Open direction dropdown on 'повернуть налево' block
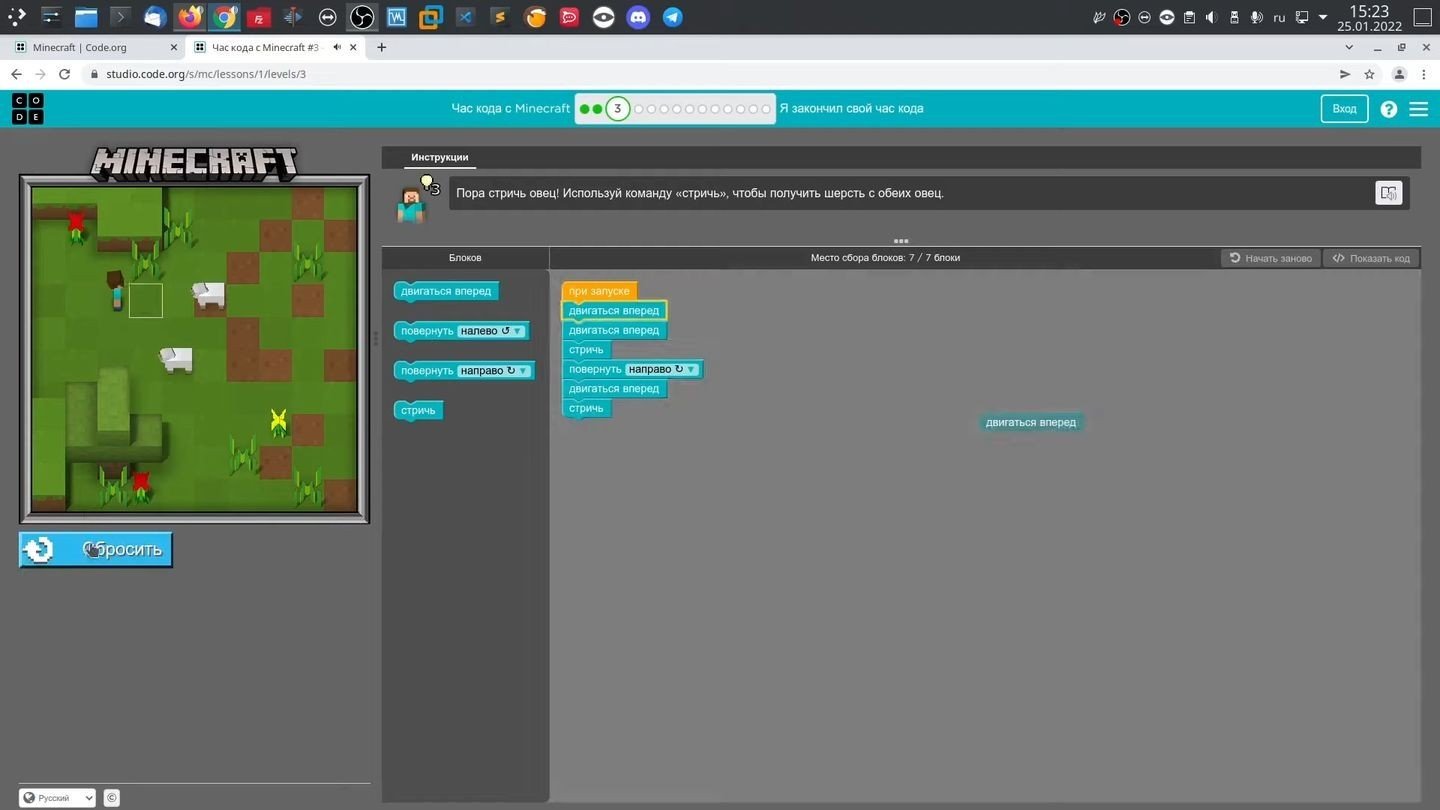Viewport: 1440px width, 810px height. pos(517,331)
